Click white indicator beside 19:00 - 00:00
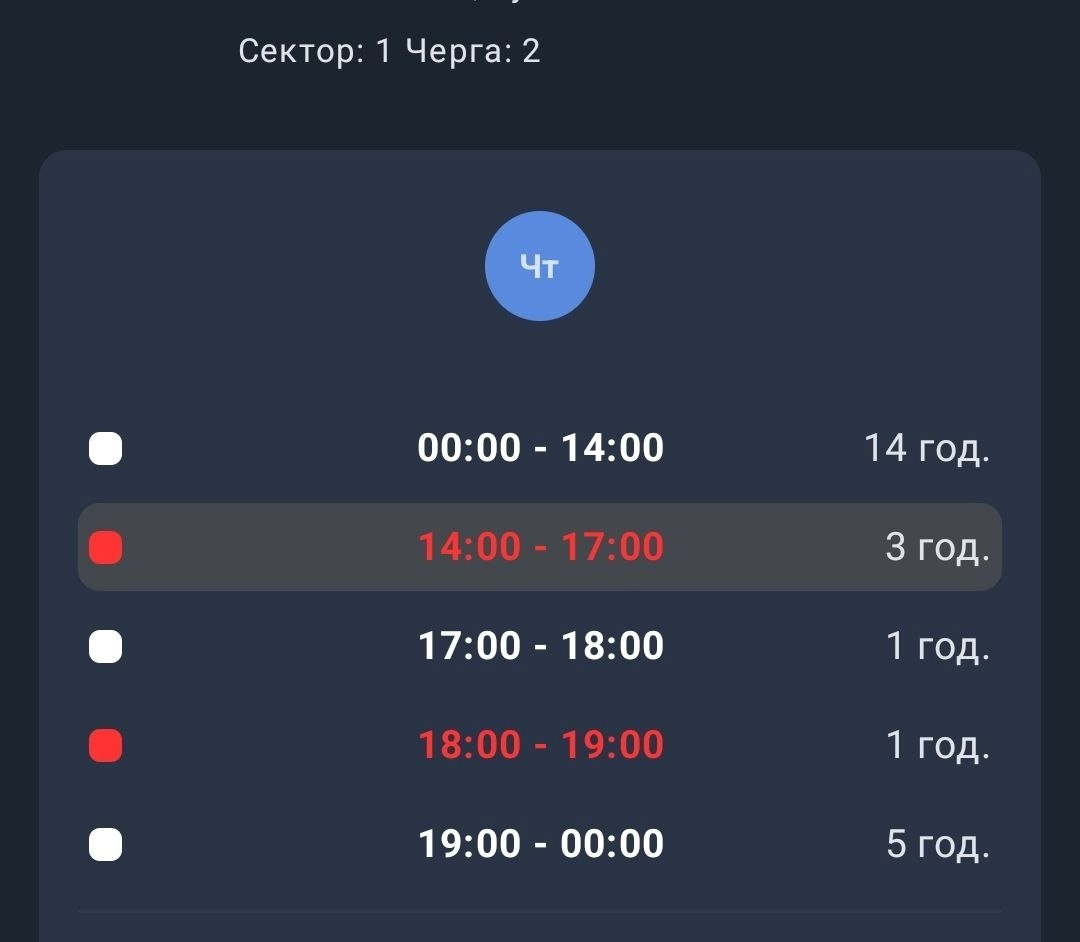 coord(105,844)
